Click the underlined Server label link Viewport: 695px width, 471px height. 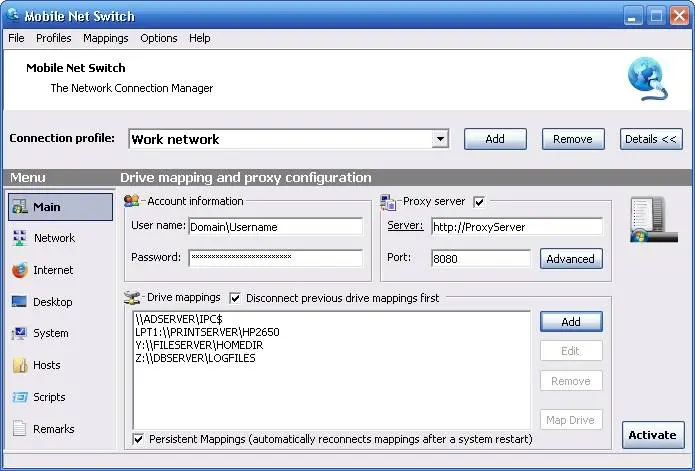point(405,225)
